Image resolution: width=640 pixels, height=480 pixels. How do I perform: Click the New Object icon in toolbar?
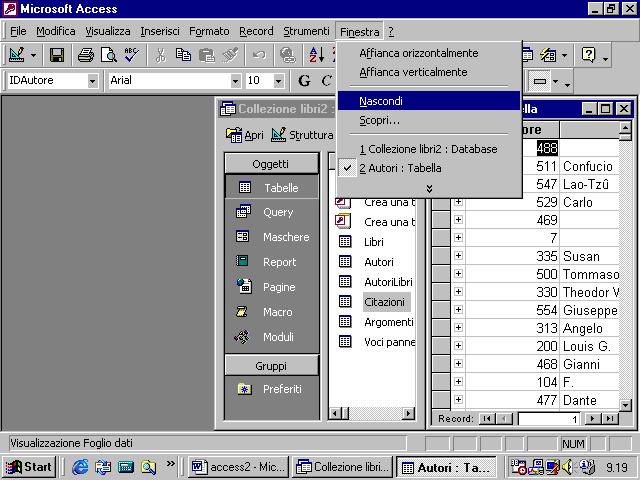[x=548, y=54]
